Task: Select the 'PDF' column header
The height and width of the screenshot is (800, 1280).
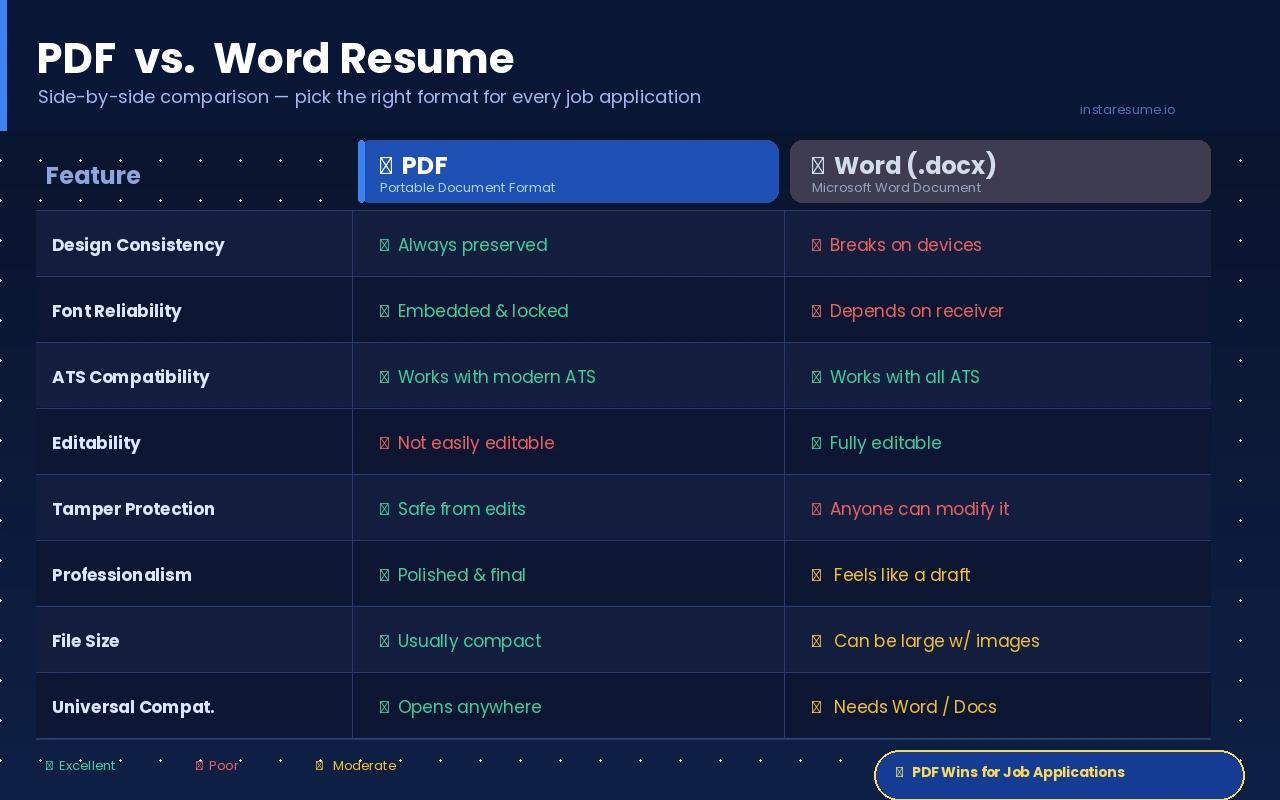Action: (x=568, y=171)
